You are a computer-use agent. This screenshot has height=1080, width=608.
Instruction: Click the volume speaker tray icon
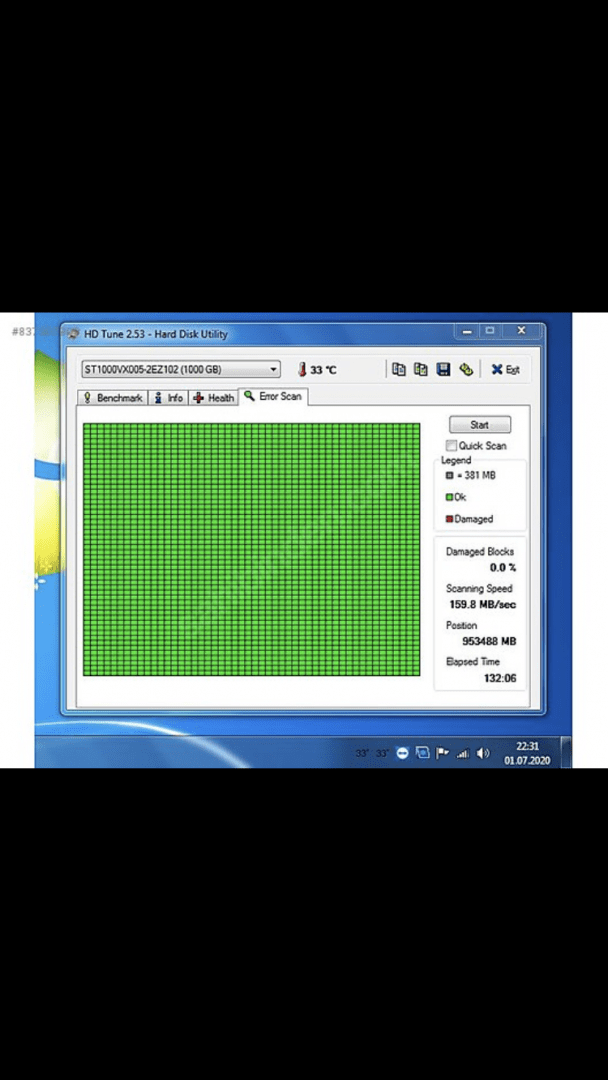click(483, 753)
